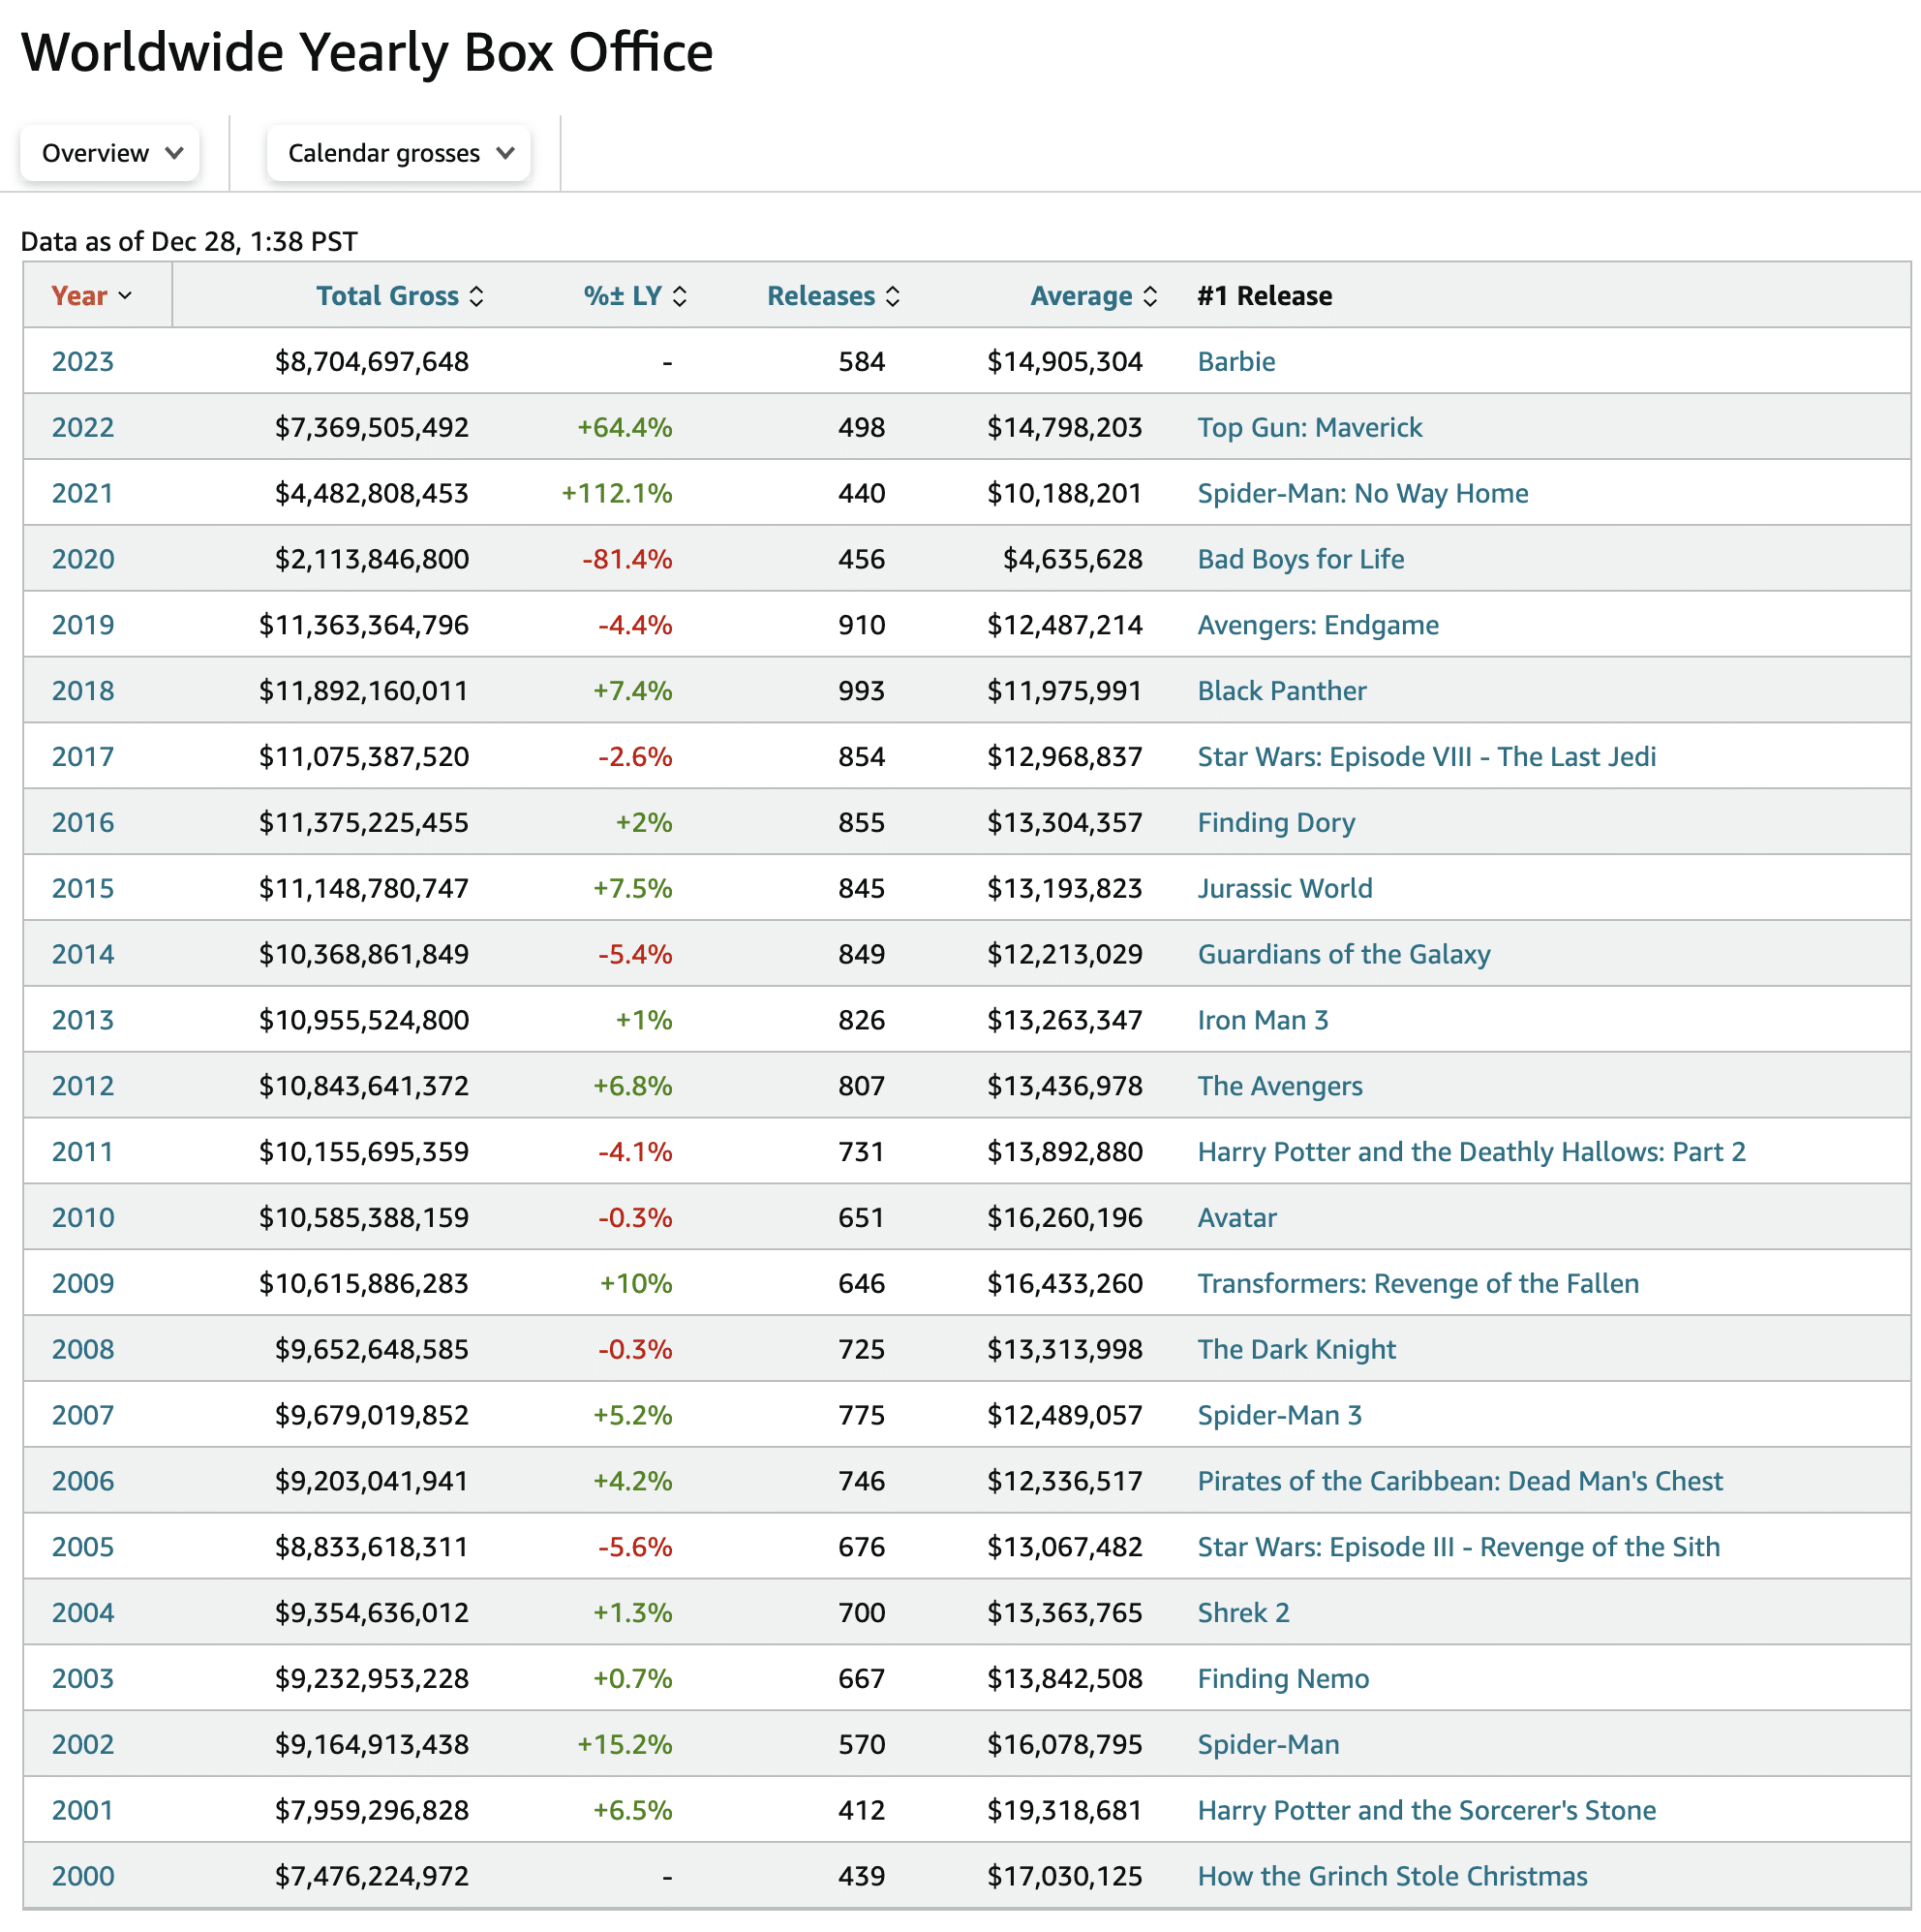Click the Finding Dory link
Image resolution: width=1921 pixels, height=1932 pixels.
click(1277, 822)
